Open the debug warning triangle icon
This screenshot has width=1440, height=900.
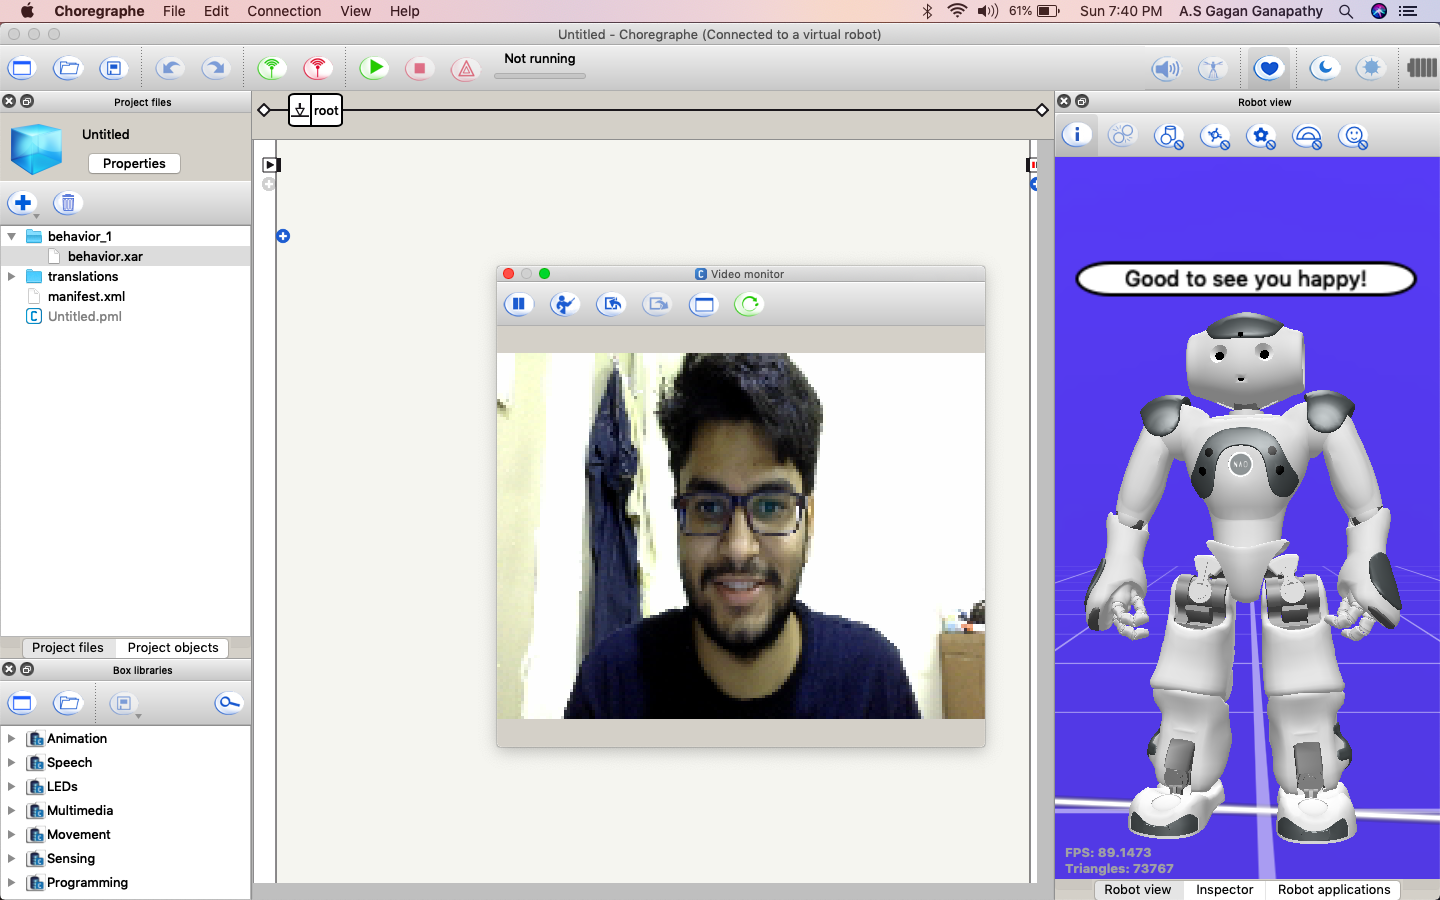(465, 69)
